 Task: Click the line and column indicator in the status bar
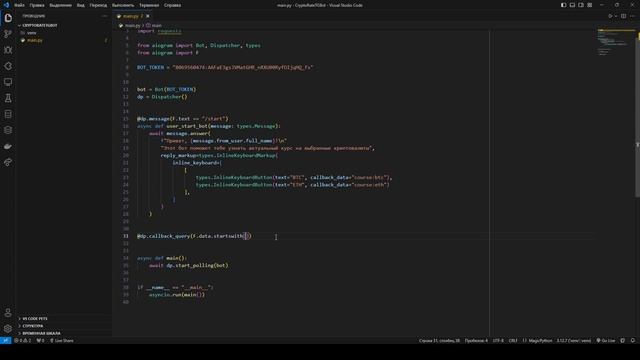click(439, 340)
